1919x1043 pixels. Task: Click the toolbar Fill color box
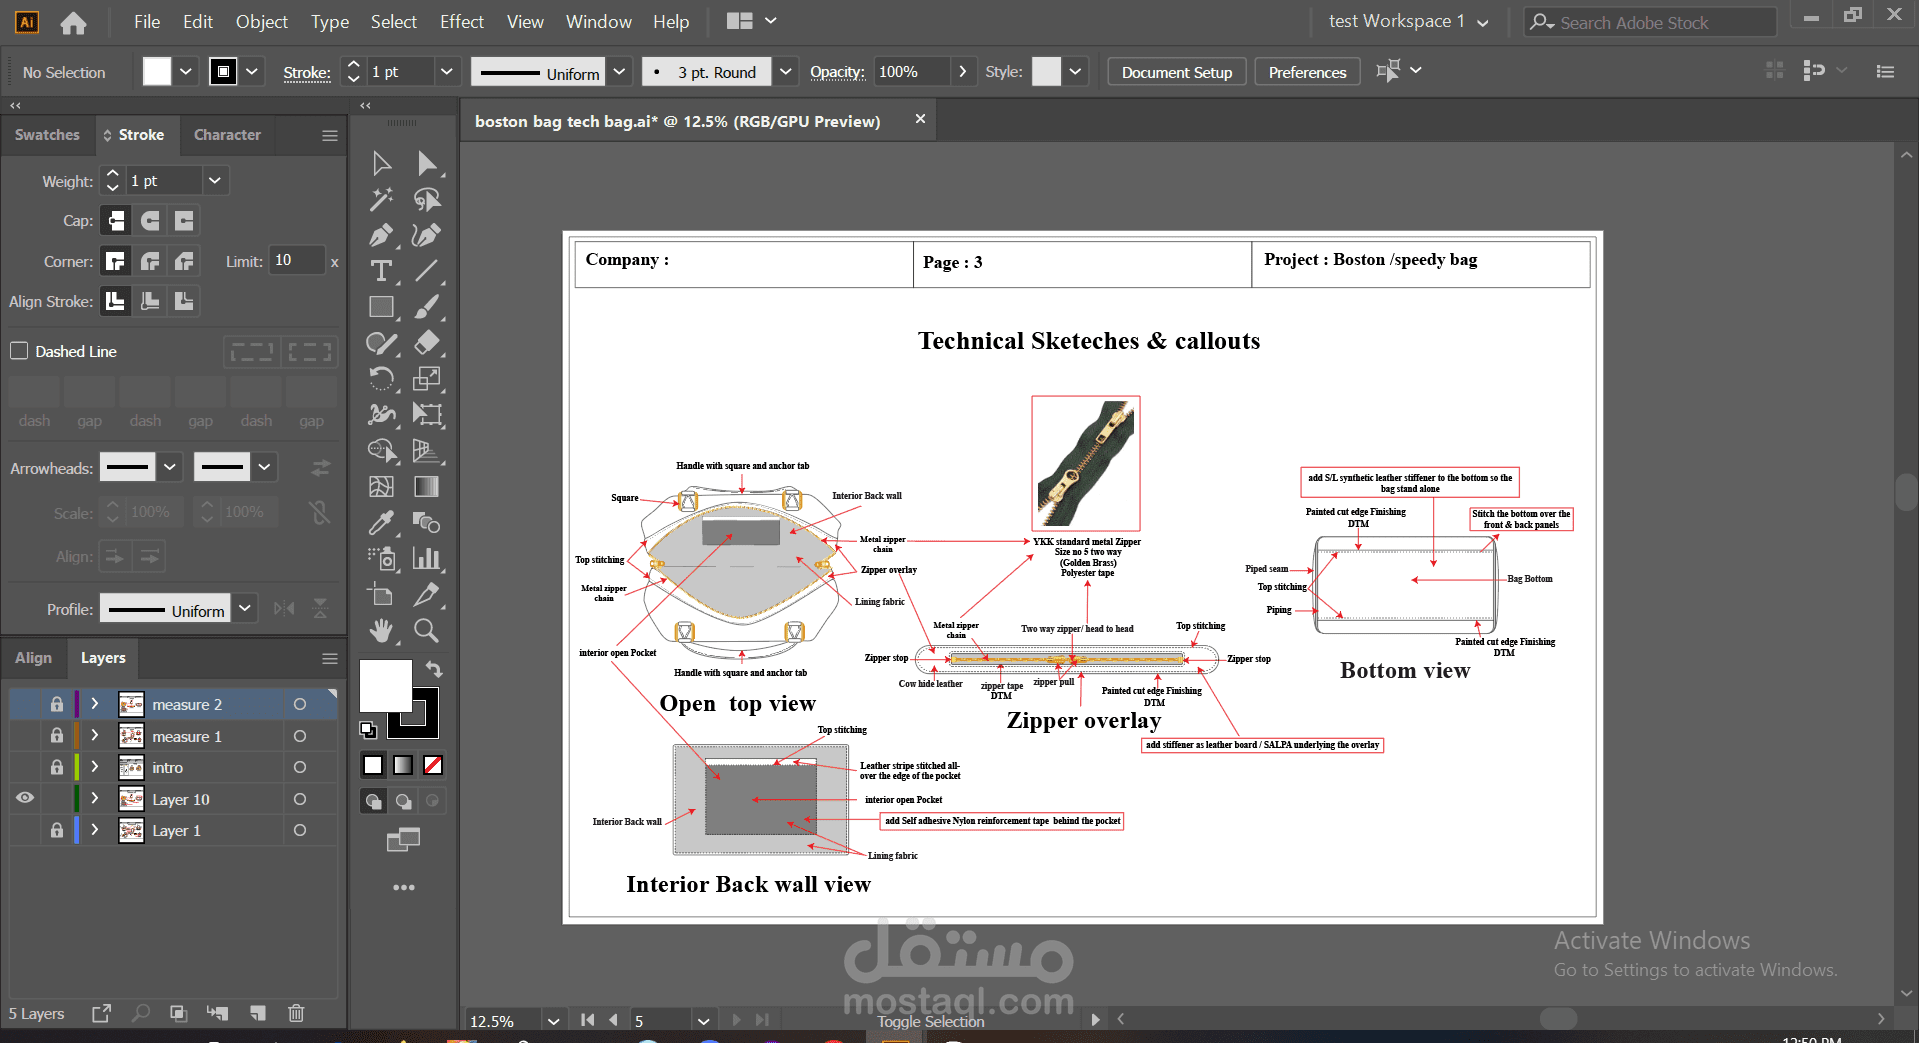click(385, 685)
